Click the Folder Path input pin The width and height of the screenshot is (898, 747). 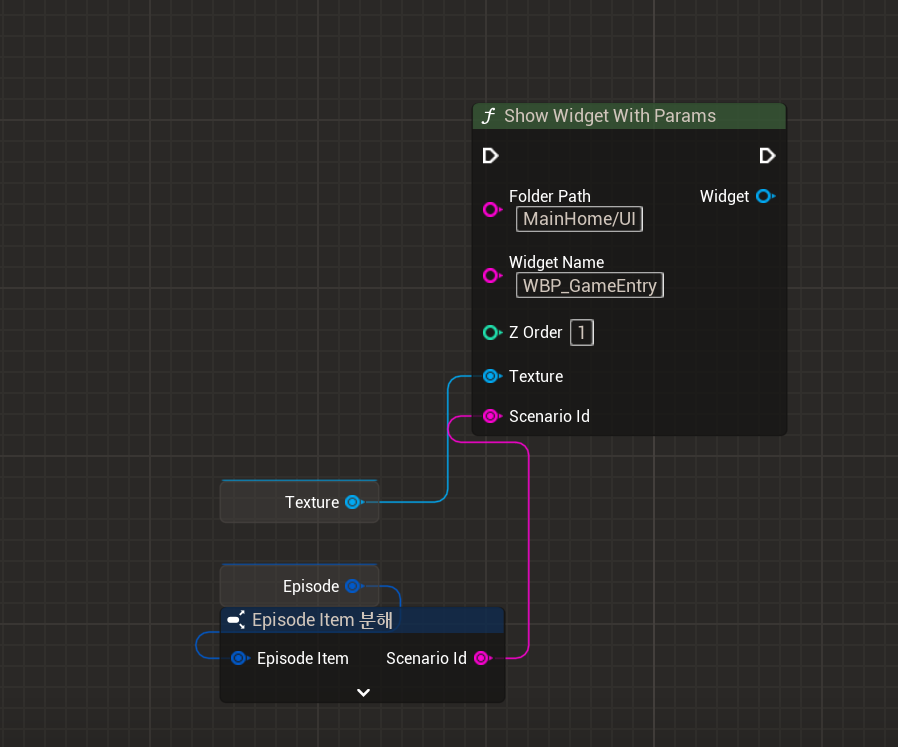pos(492,209)
